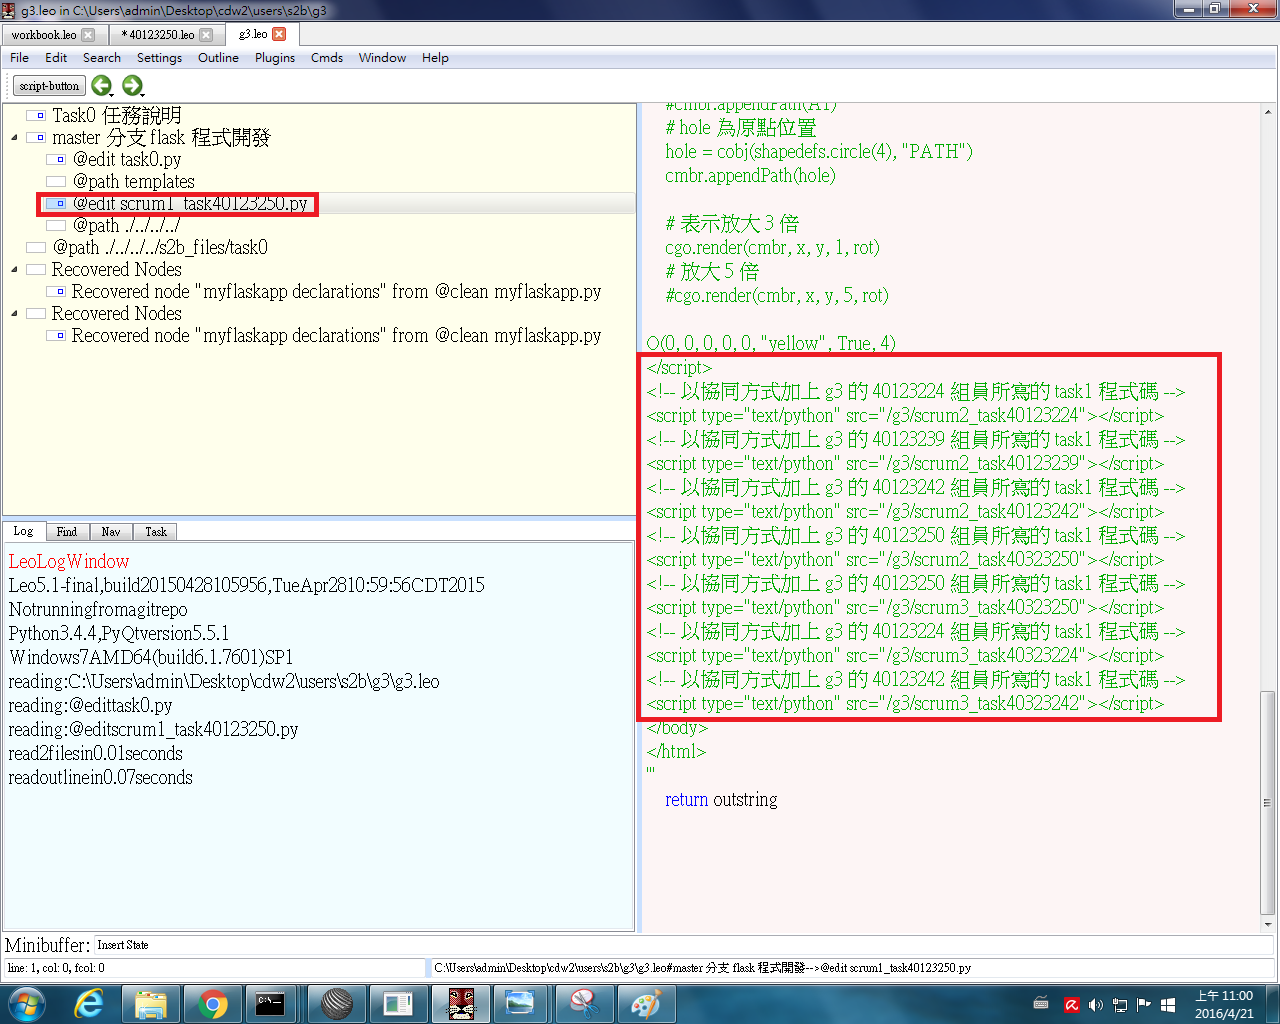The image size is (1280, 1024).
Task: Select the @path ./../../../ node
Action: tap(126, 226)
